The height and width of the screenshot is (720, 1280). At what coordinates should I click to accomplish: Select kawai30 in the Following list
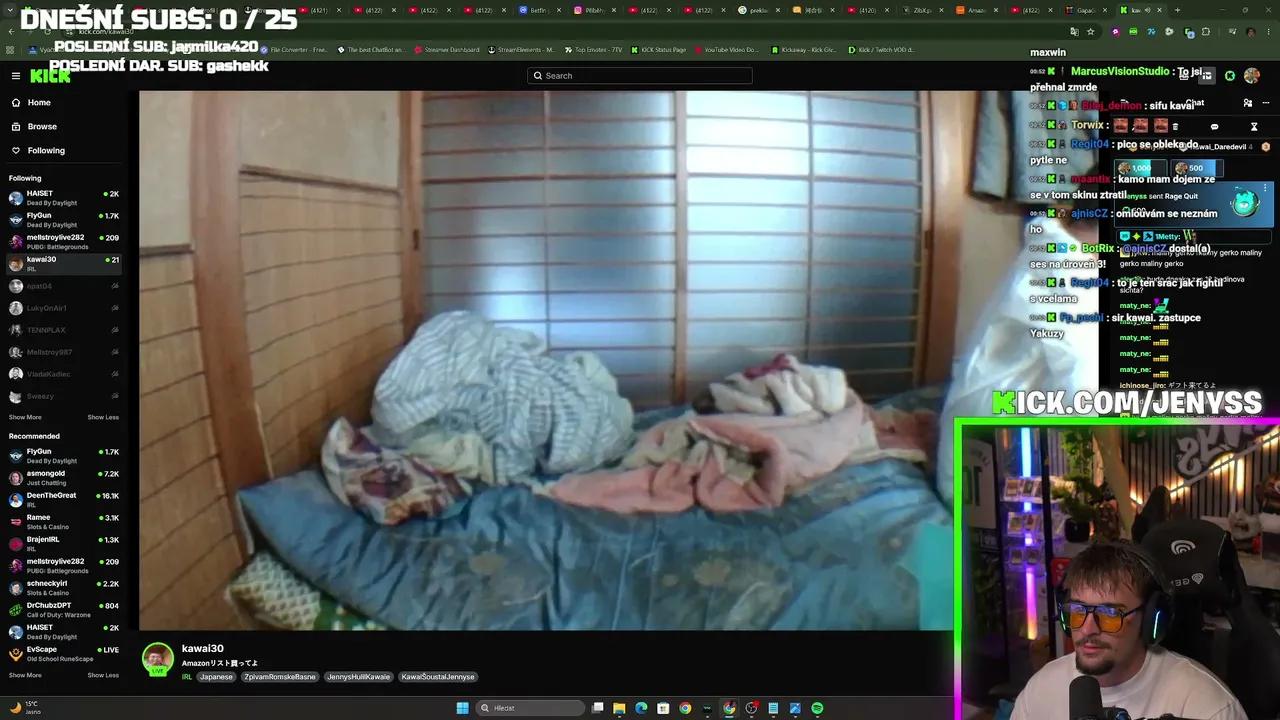tap(64, 264)
